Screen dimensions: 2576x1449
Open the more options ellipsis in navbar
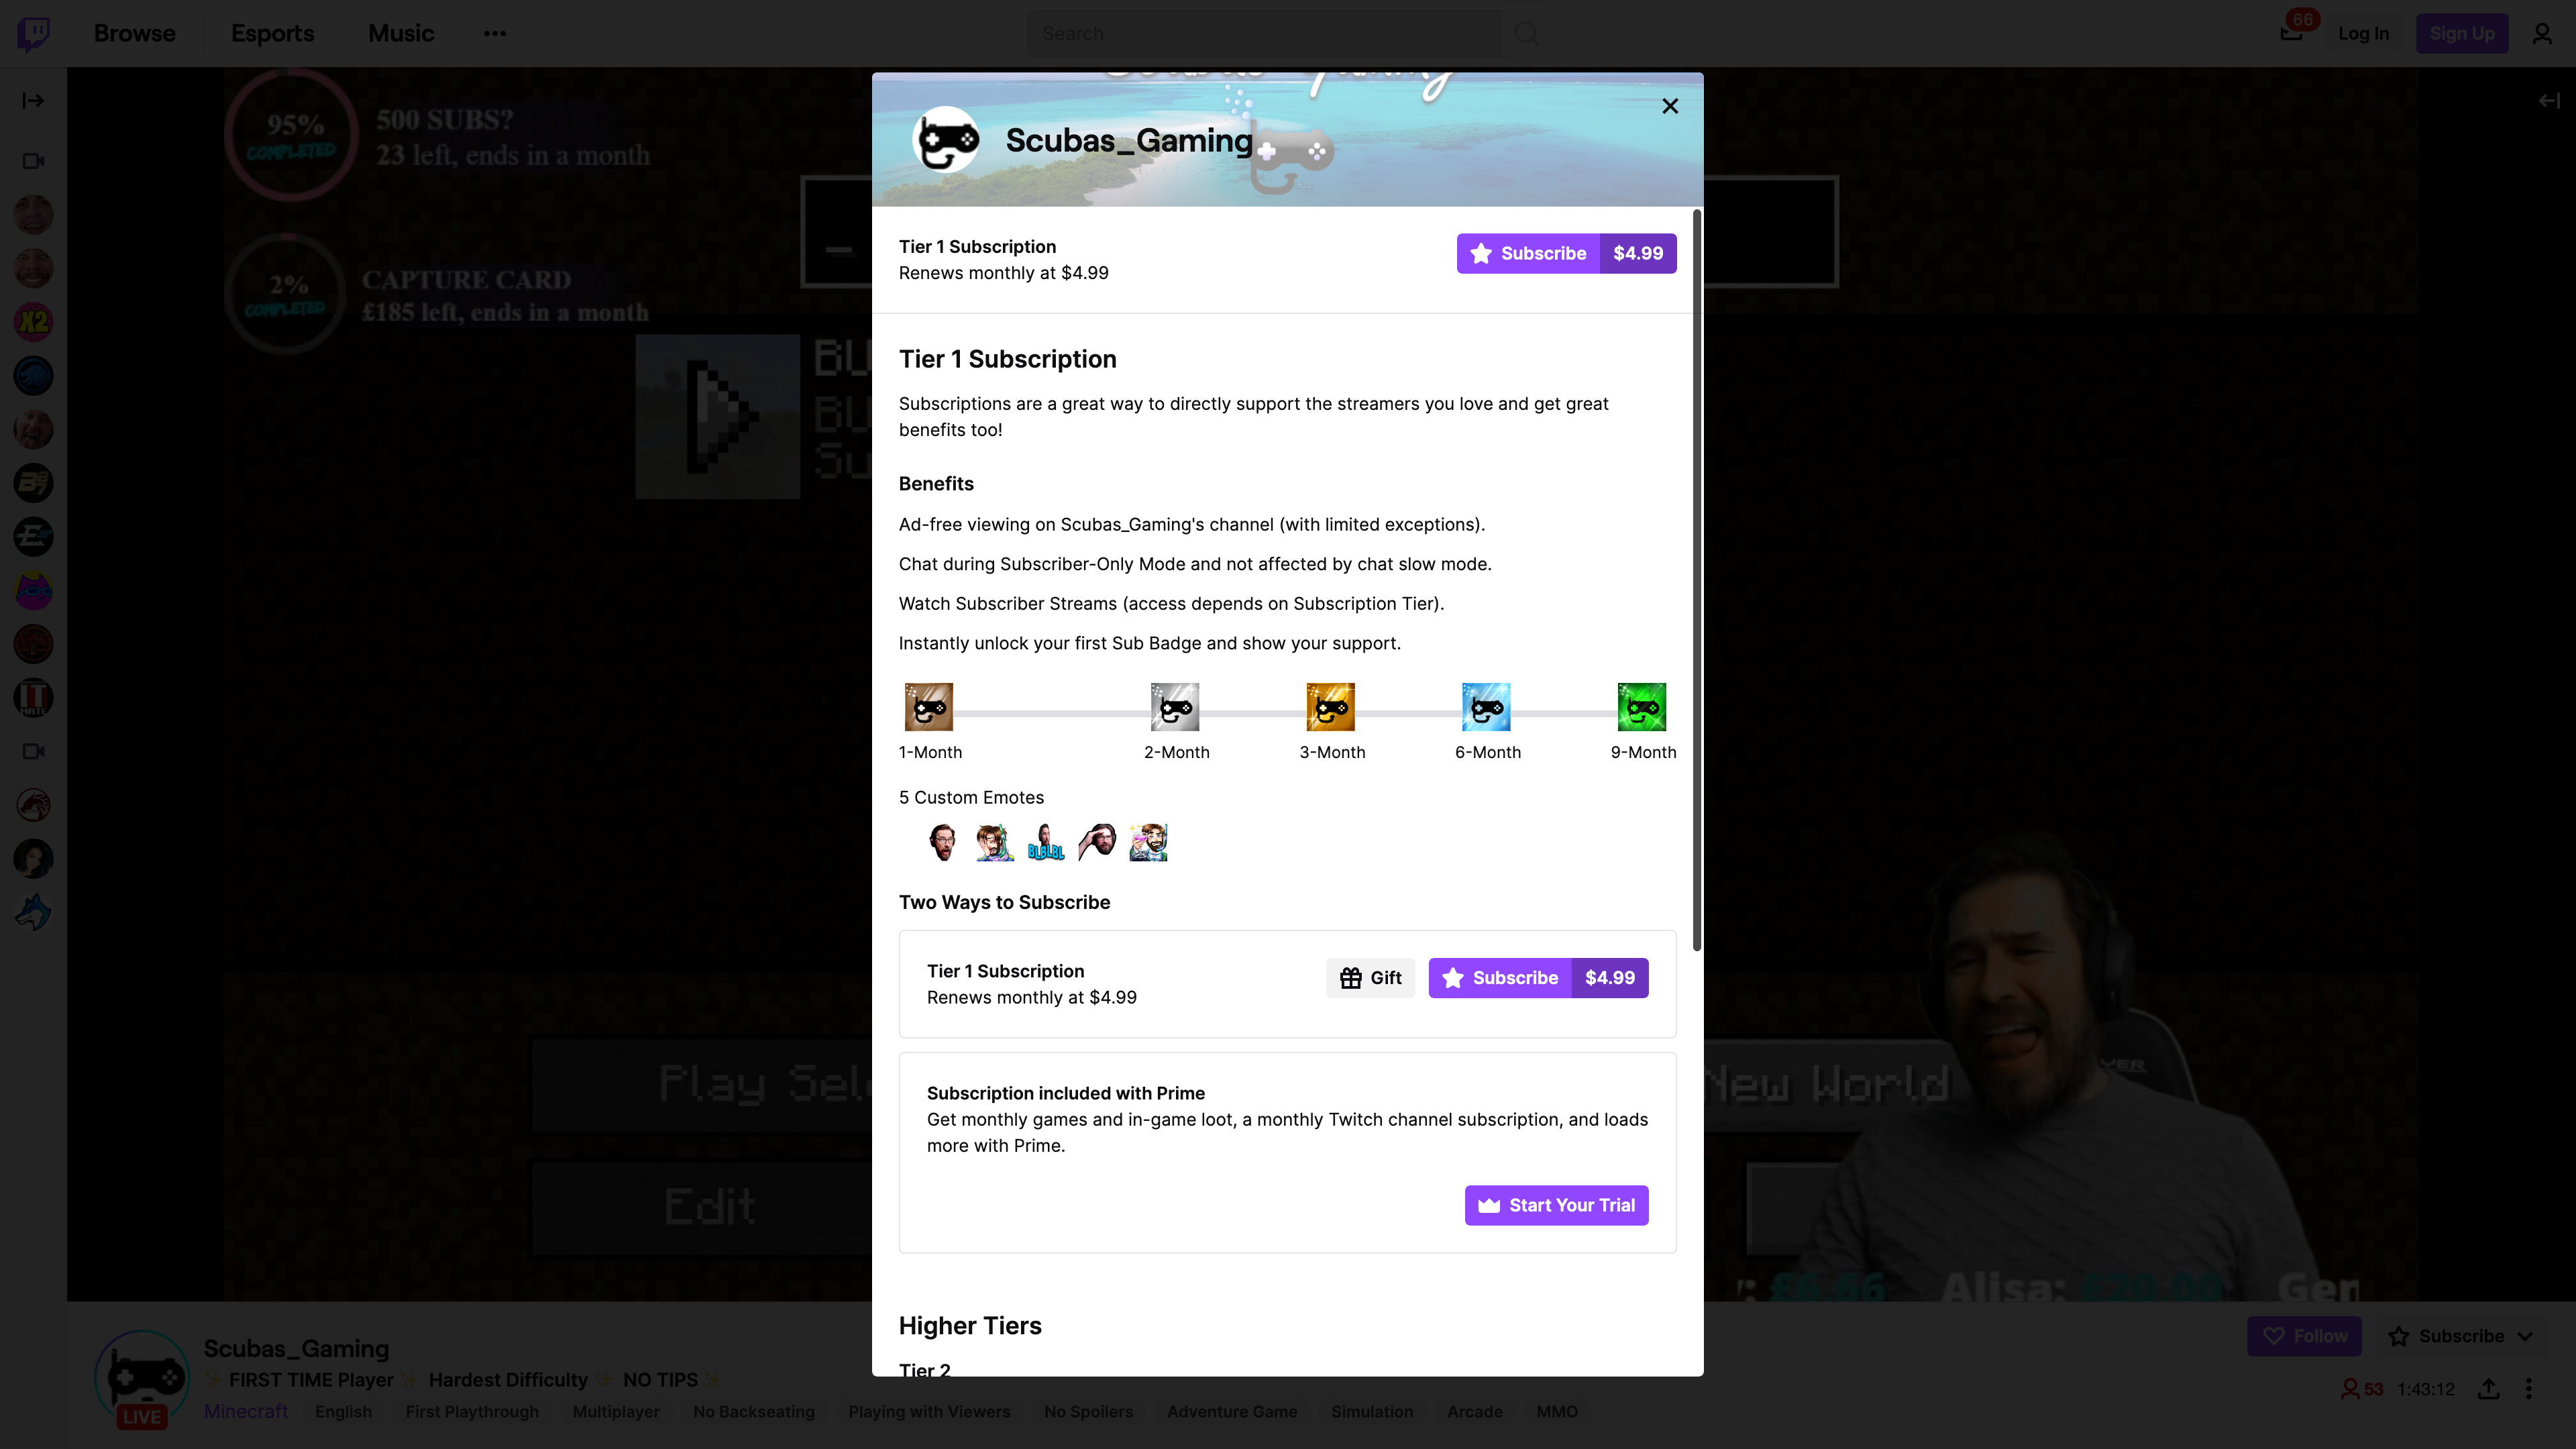tap(495, 33)
